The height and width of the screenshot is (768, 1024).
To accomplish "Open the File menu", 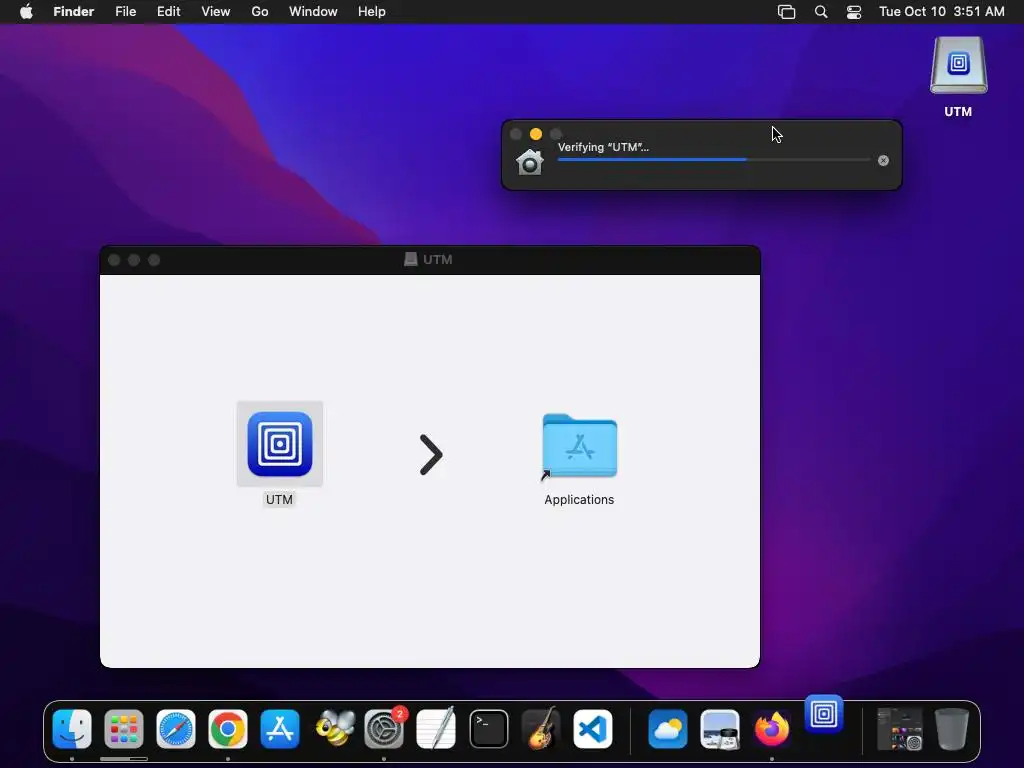I will pos(125,12).
